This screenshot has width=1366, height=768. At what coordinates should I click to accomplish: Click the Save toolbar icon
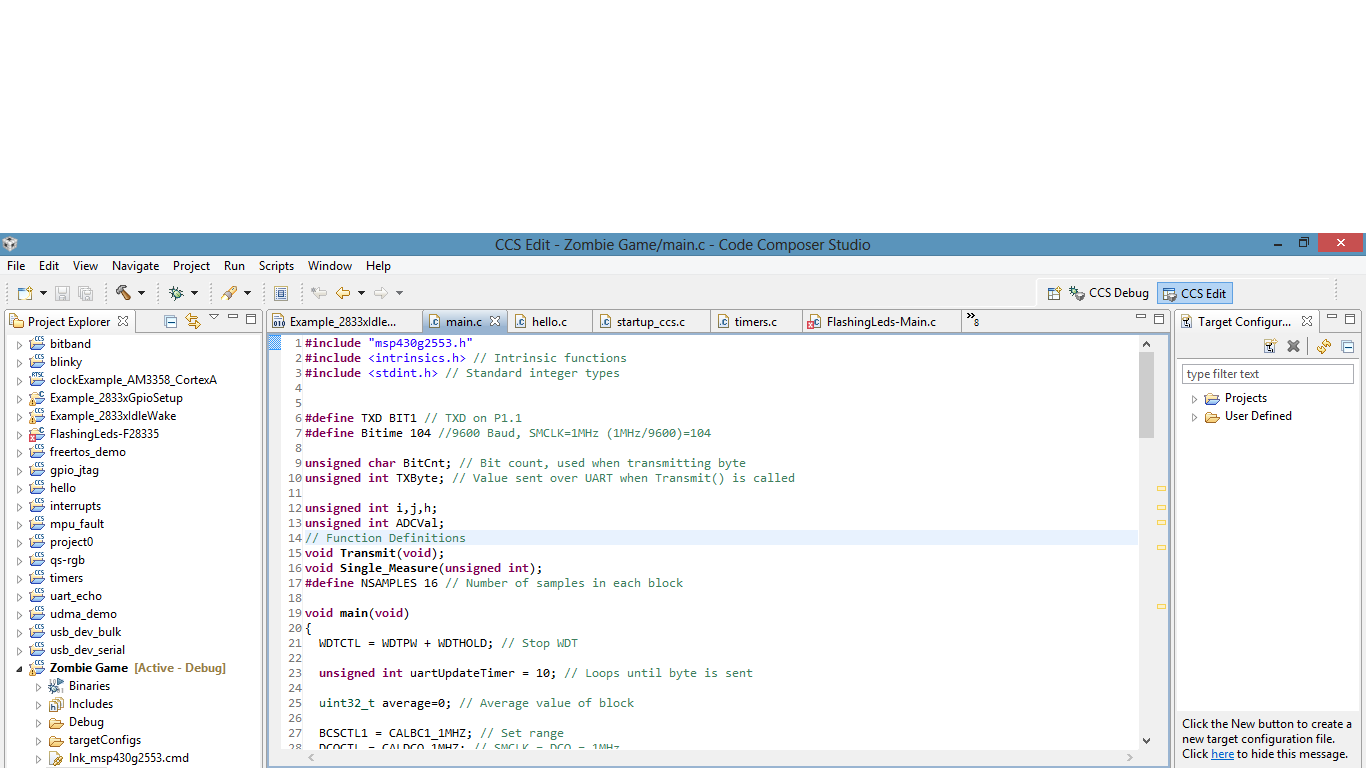[x=62, y=293]
